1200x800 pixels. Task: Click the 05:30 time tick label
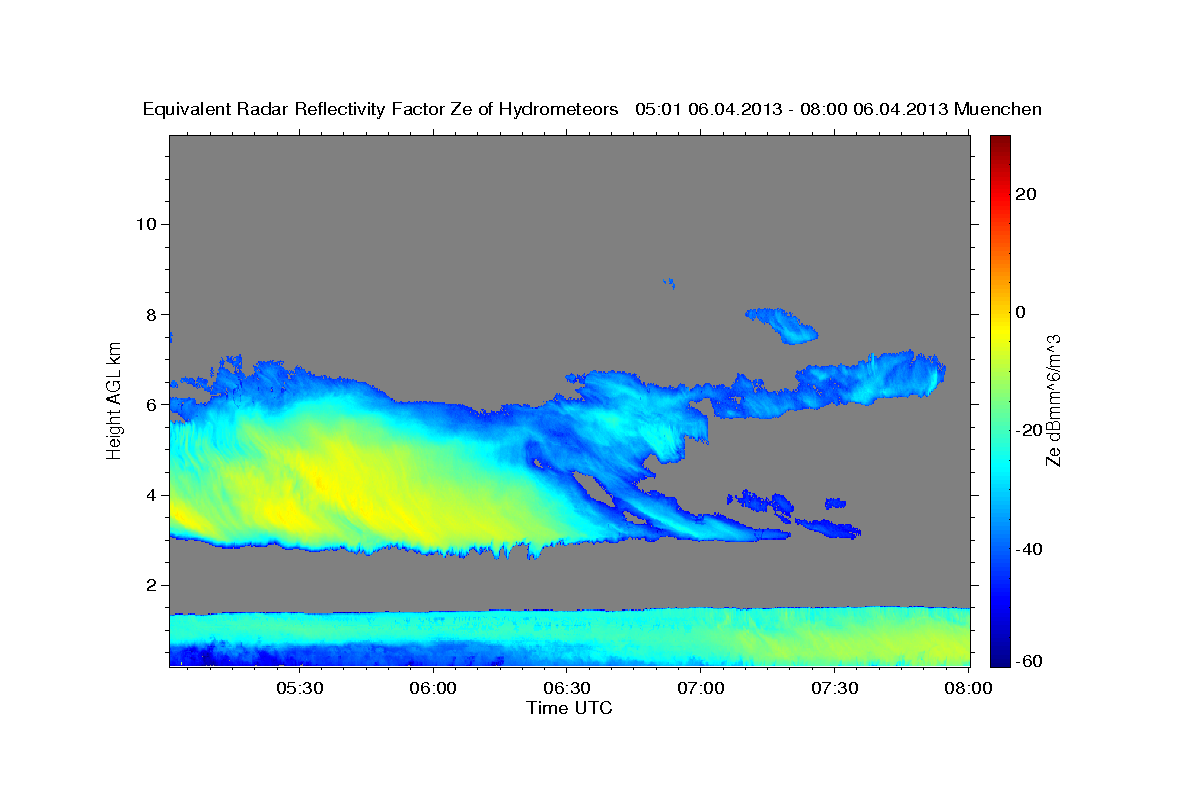point(300,689)
